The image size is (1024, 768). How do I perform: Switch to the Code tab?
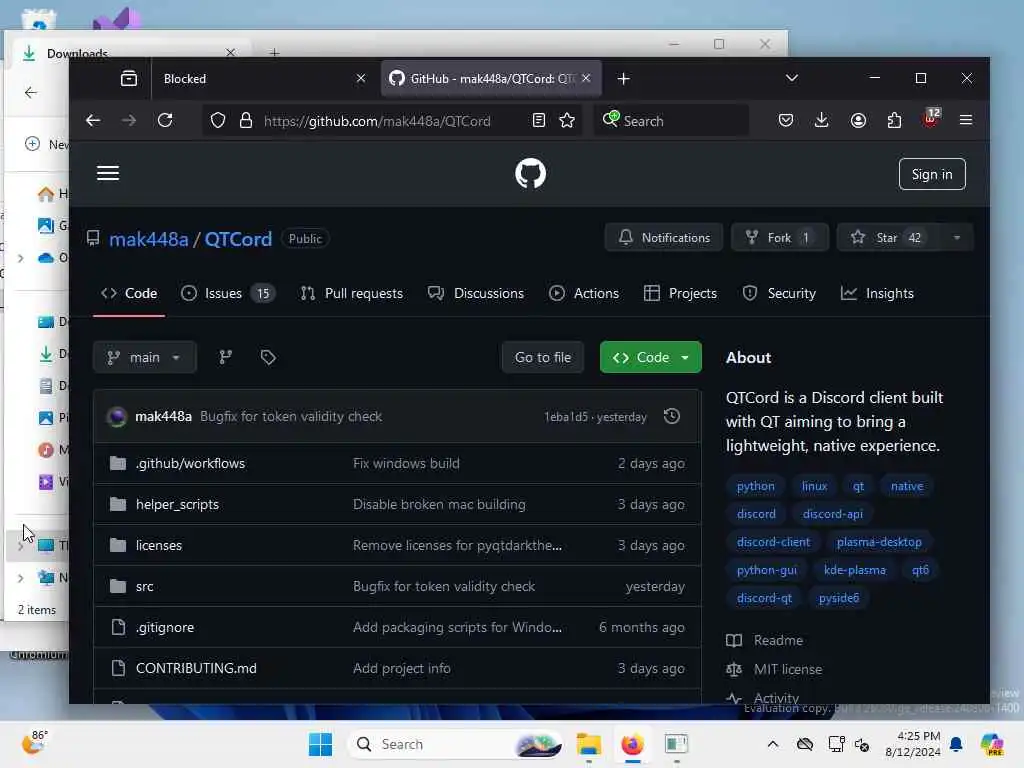129,293
